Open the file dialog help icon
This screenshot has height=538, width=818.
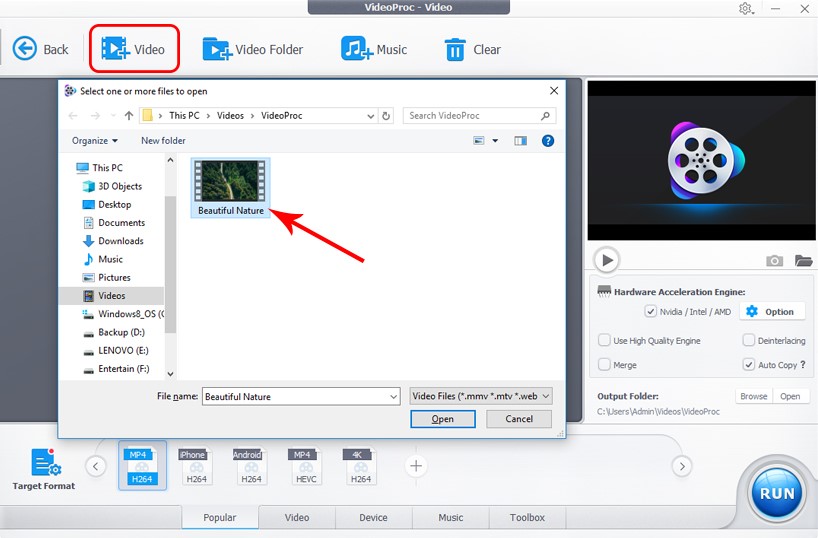click(548, 141)
